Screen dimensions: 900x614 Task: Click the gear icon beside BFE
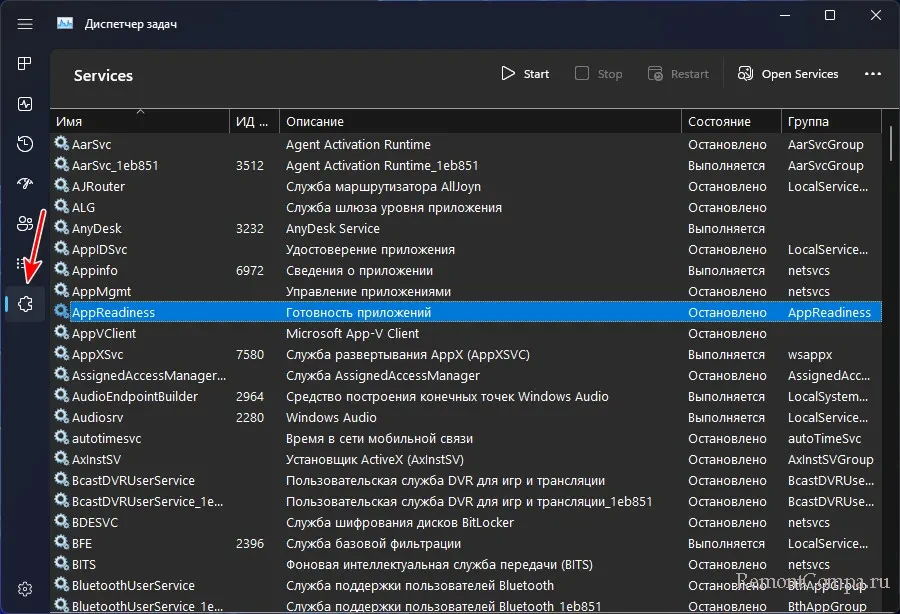pyautogui.click(x=61, y=542)
